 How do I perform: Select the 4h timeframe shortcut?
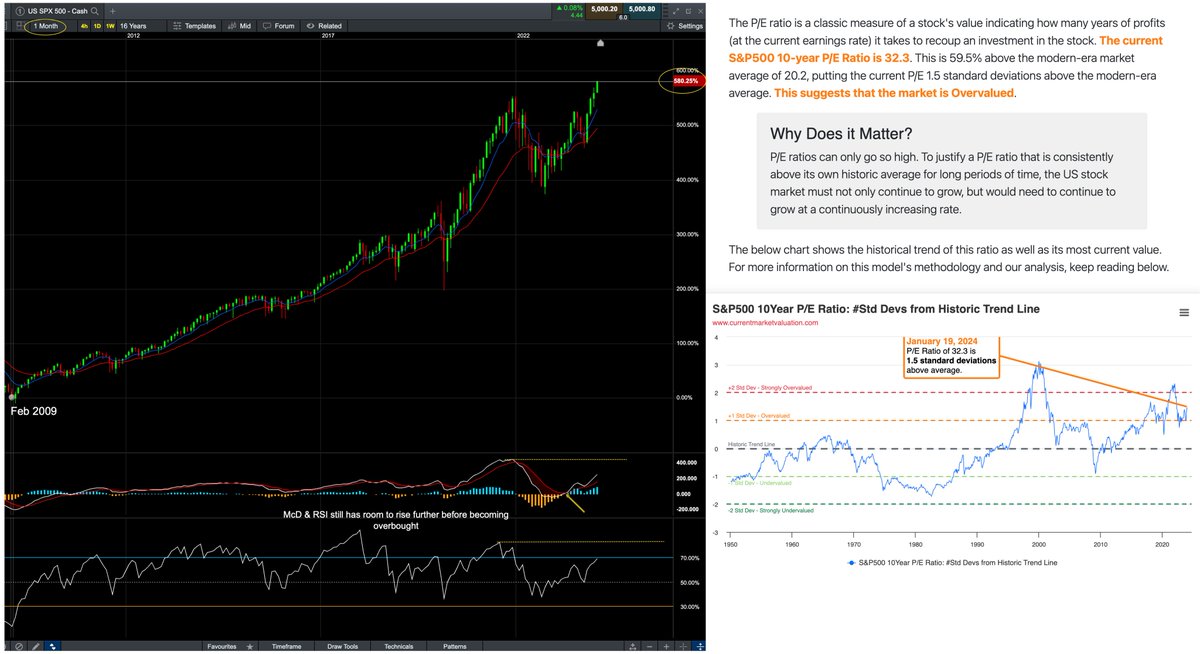(x=84, y=26)
